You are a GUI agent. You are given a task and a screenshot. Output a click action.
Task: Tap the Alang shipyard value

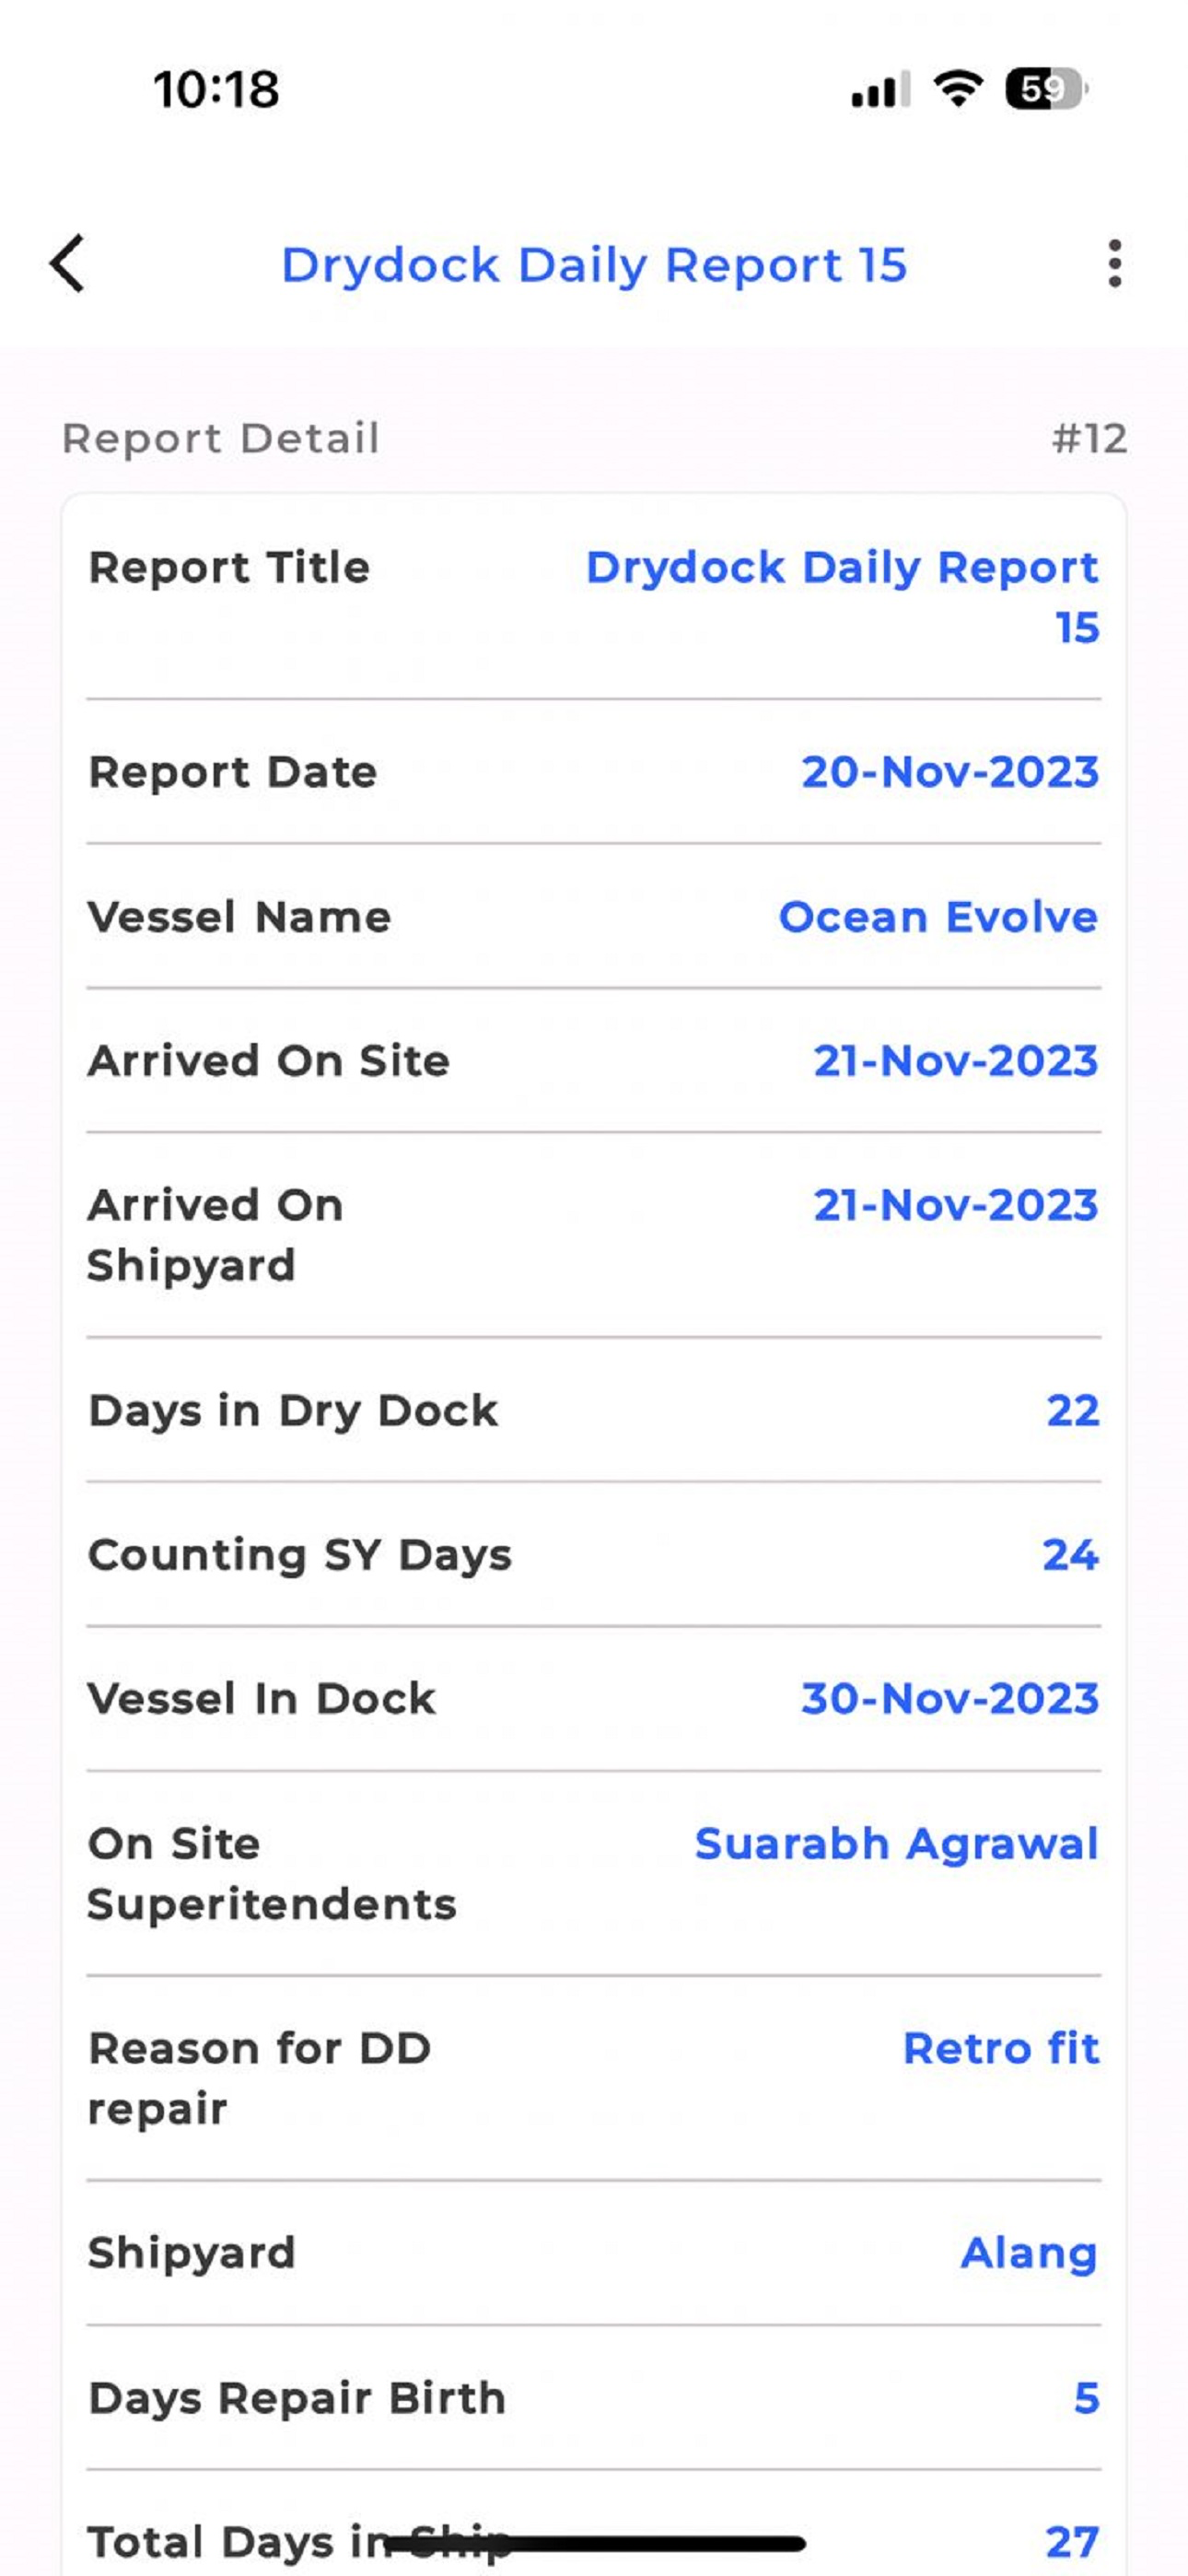tap(1029, 2254)
